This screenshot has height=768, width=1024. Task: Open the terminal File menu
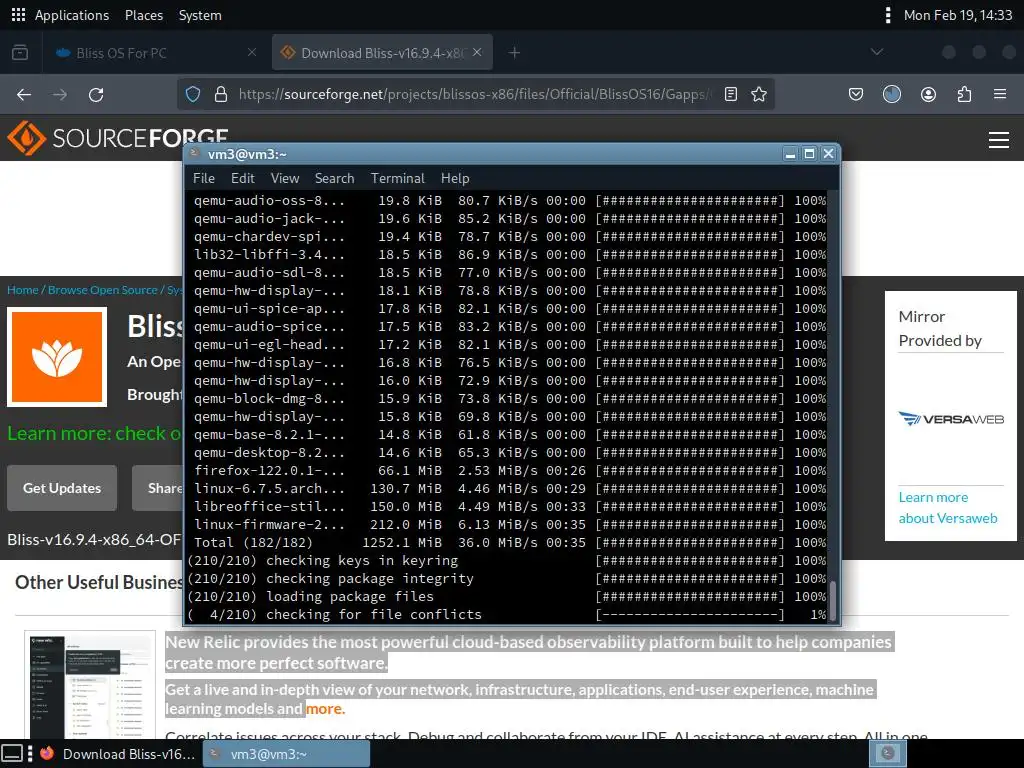pos(204,178)
